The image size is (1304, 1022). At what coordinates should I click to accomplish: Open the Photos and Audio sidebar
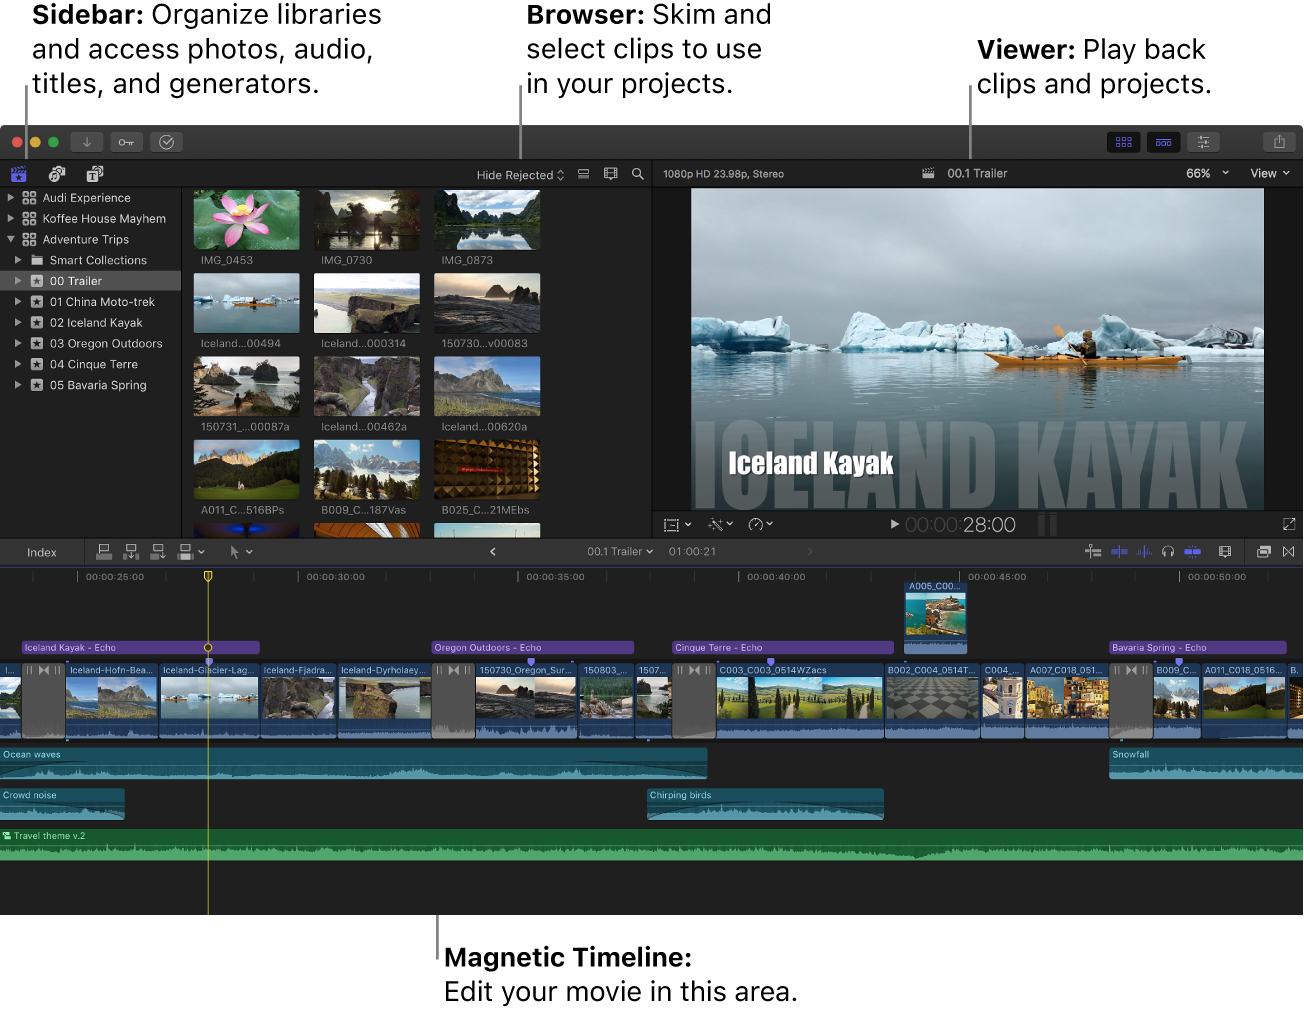coord(57,173)
